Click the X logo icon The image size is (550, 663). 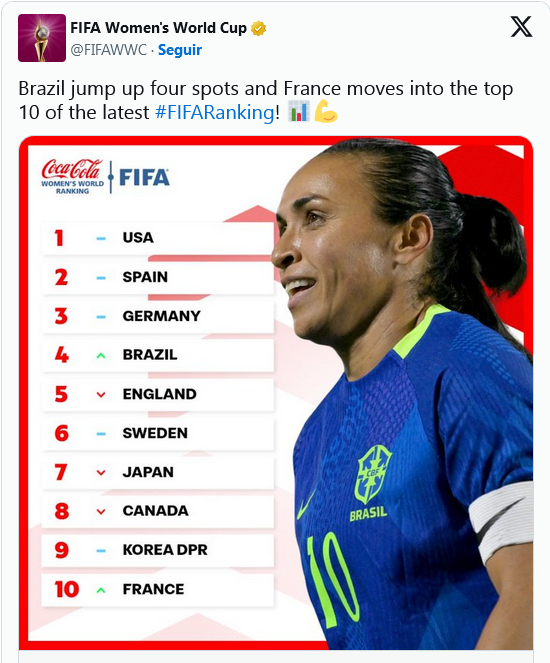(521, 27)
